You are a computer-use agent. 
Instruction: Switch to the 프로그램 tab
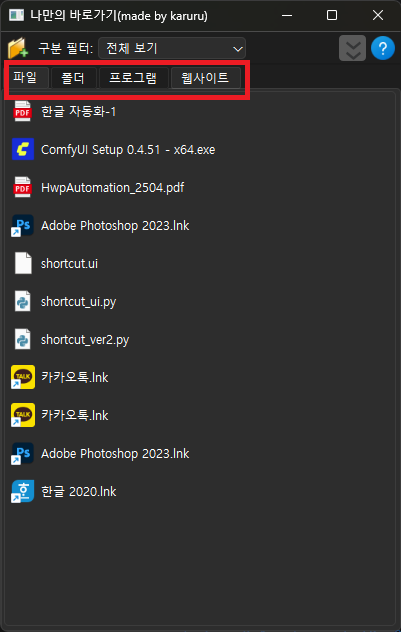[x=133, y=77]
